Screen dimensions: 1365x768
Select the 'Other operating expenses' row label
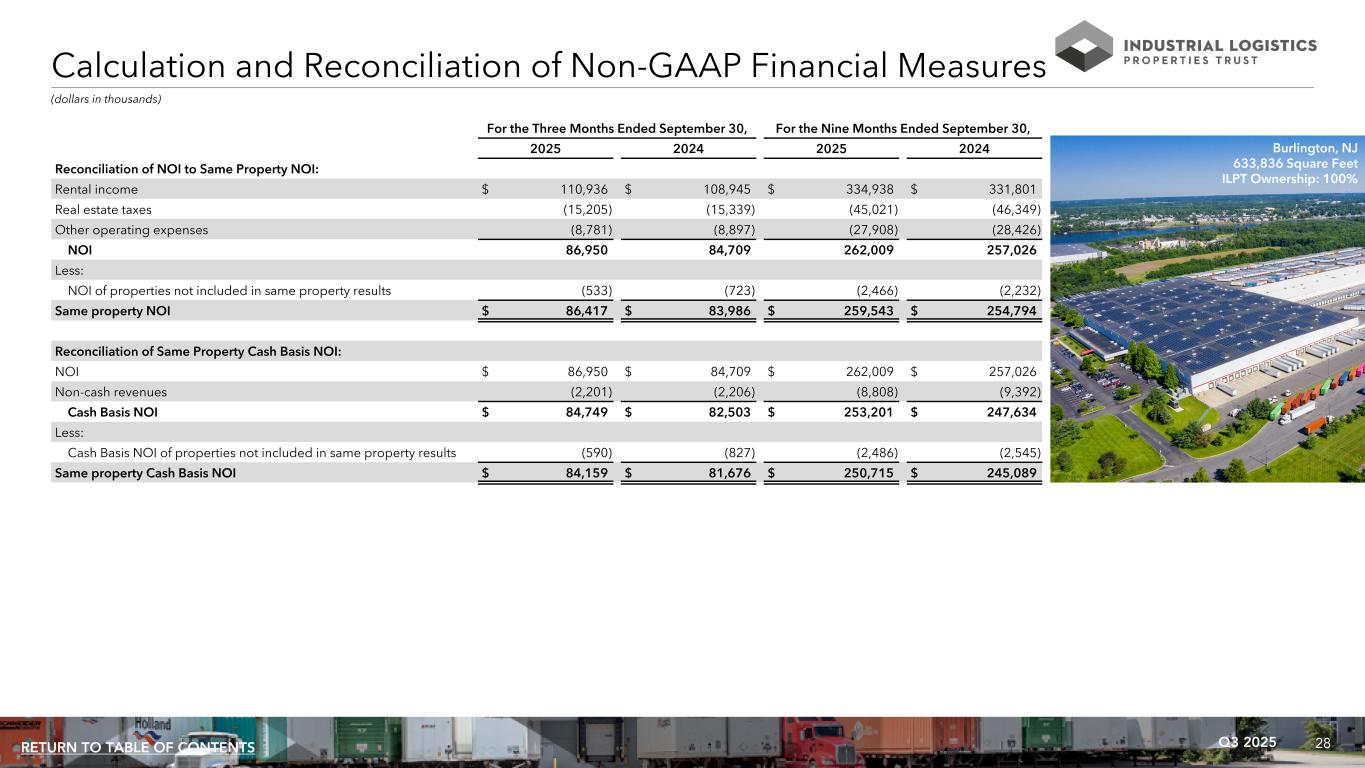click(131, 229)
